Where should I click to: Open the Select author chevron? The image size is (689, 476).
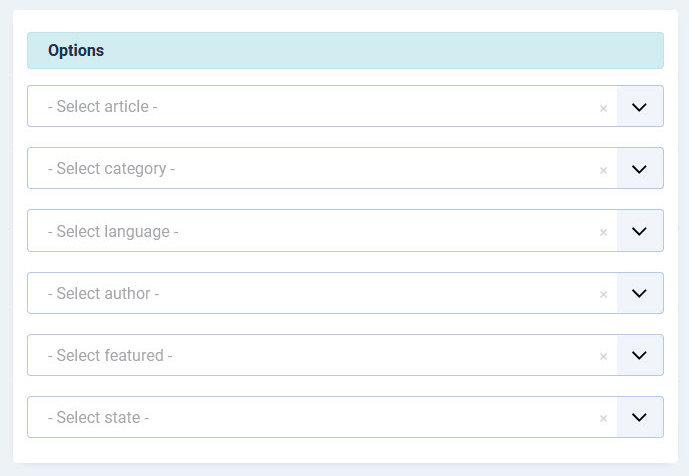(640, 294)
